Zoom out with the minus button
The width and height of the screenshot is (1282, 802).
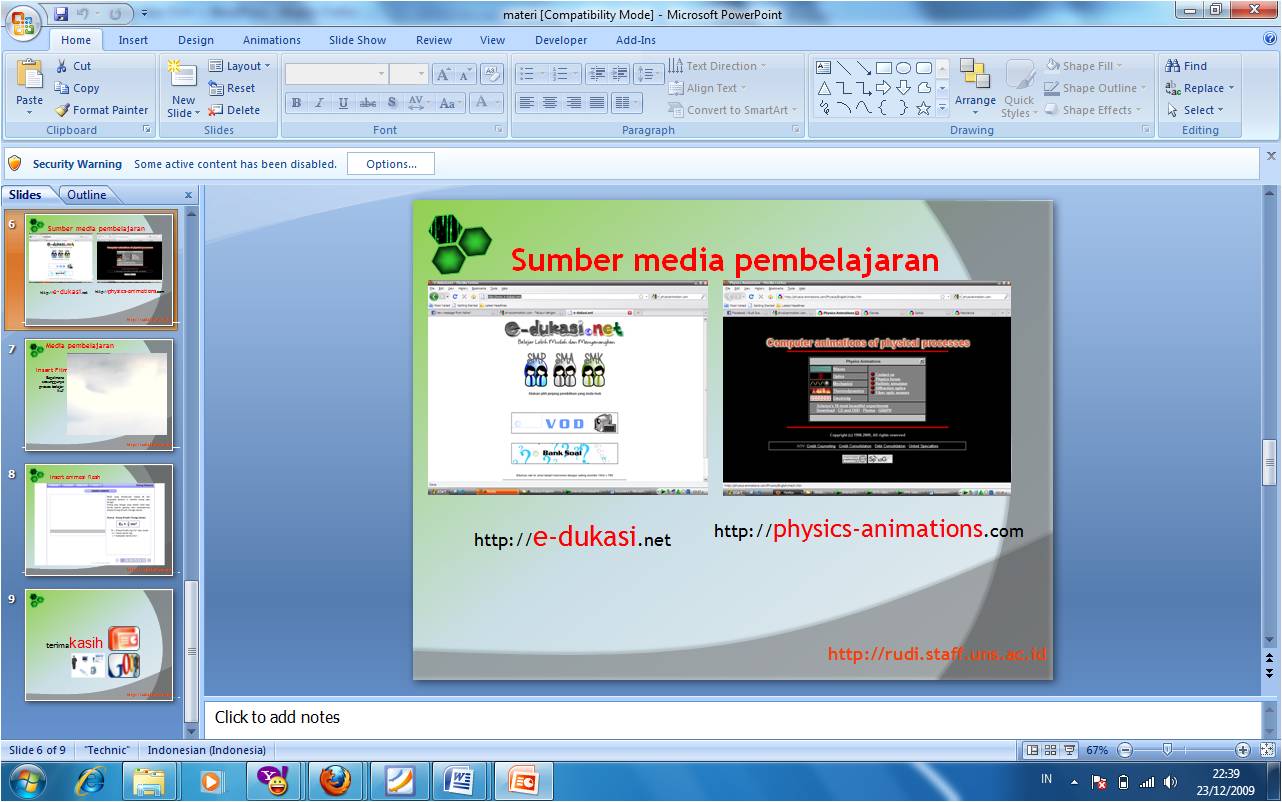(1125, 750)
